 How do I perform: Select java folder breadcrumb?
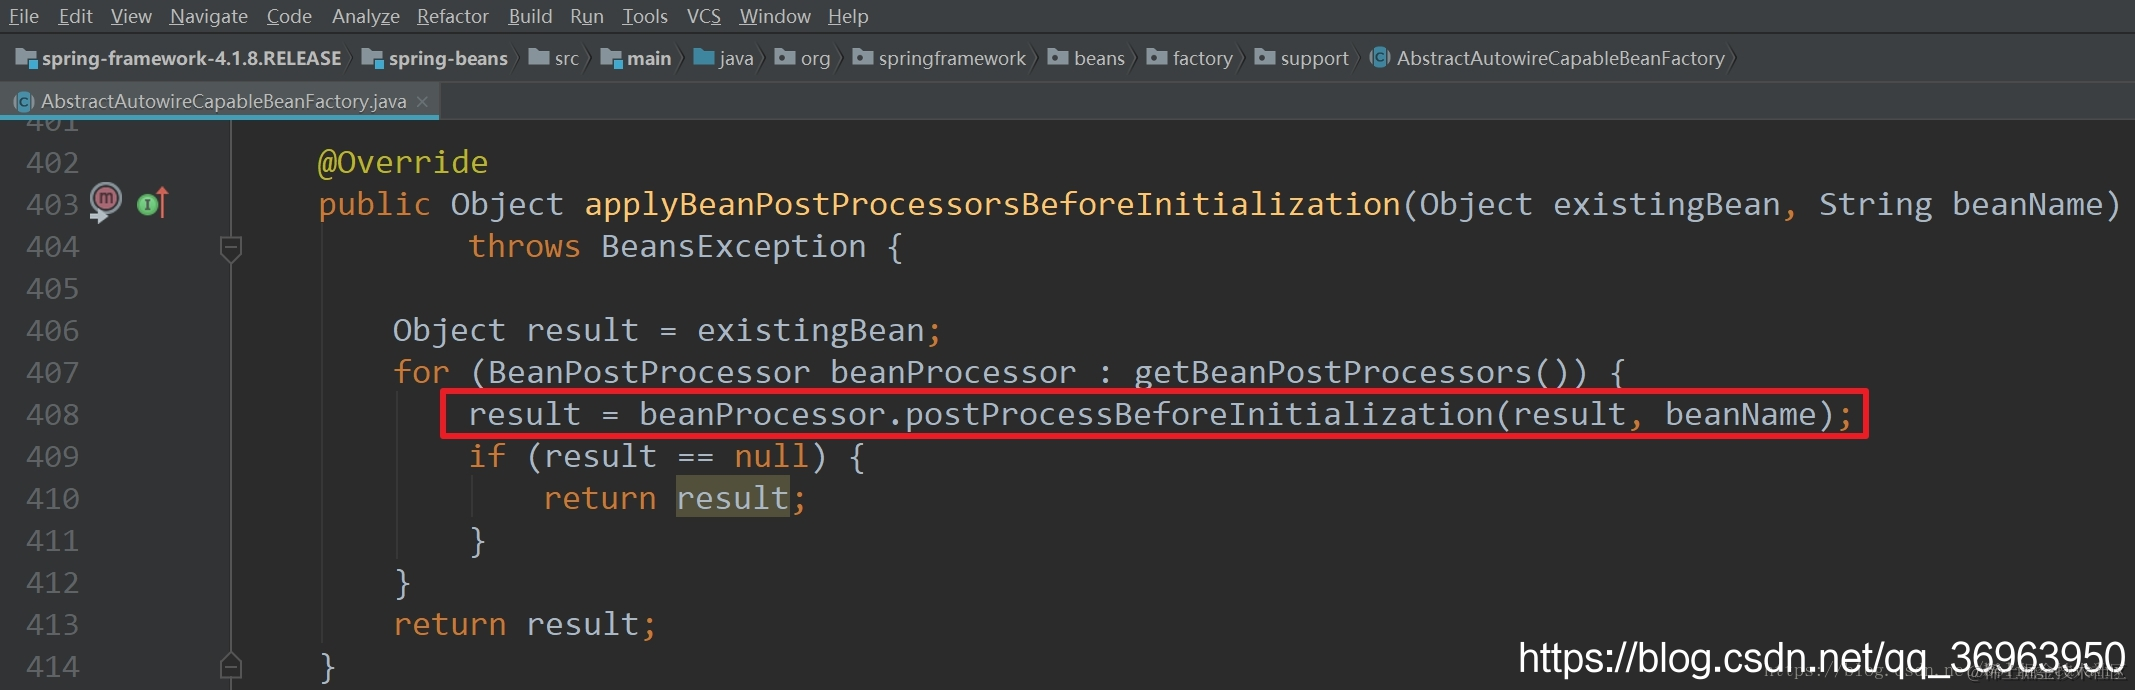pyautogui.click(x=723, y=58)
